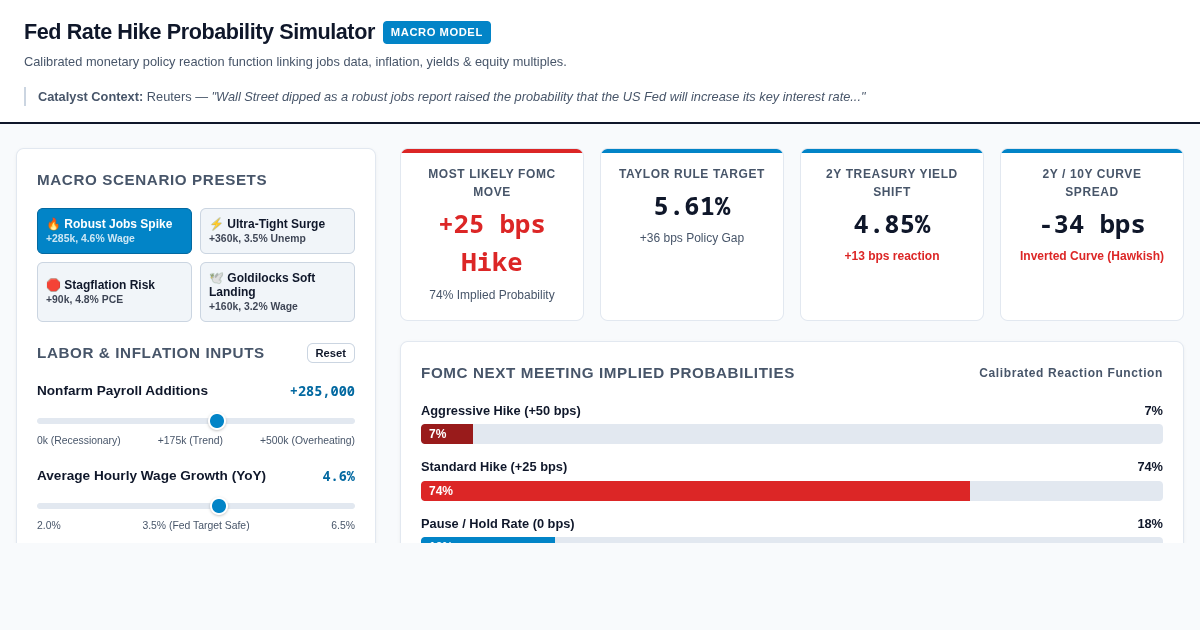Click the Average Hourly Wage Growth slider
1200x630 pixels.
[196, 506]
